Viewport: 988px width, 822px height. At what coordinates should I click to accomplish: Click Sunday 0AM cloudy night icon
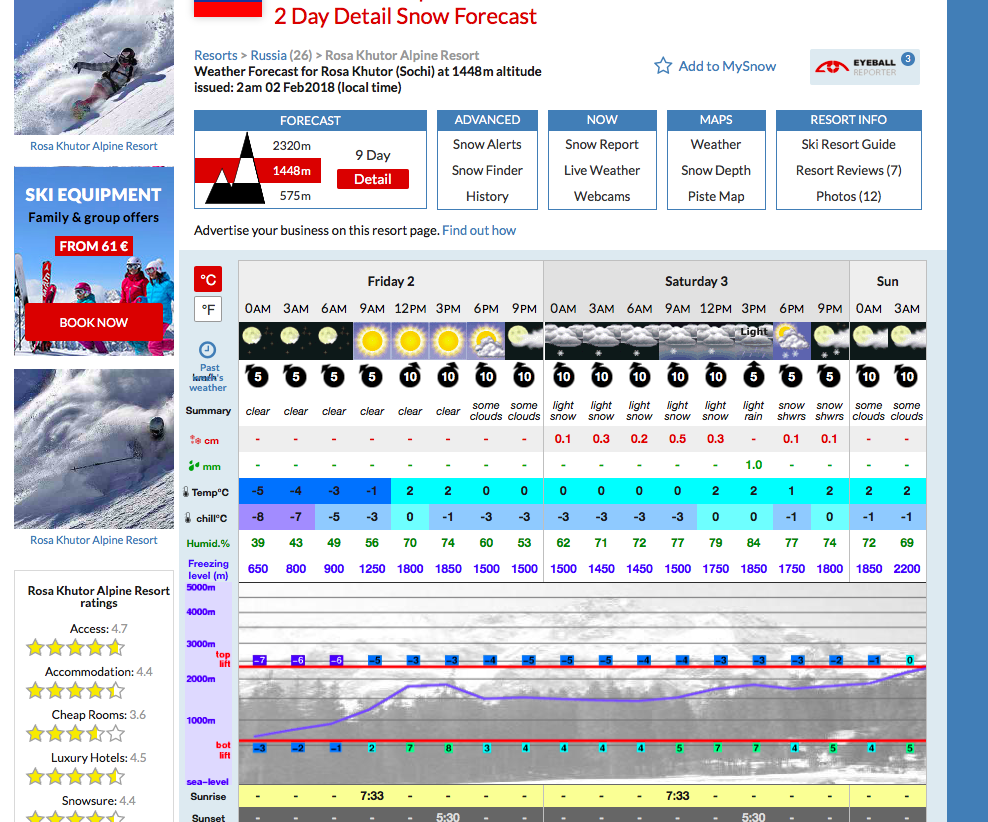tap(868, 341)
